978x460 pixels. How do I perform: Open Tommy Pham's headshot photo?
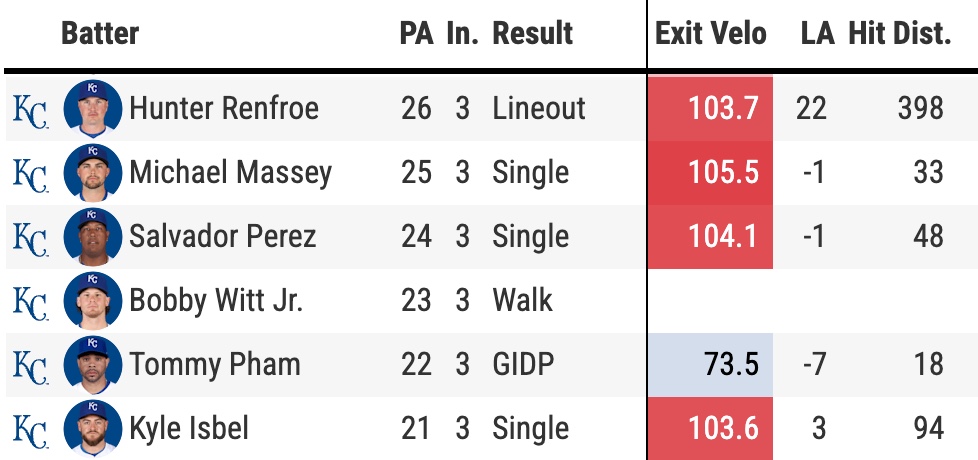pyautogui.click(x=92, y=365)
